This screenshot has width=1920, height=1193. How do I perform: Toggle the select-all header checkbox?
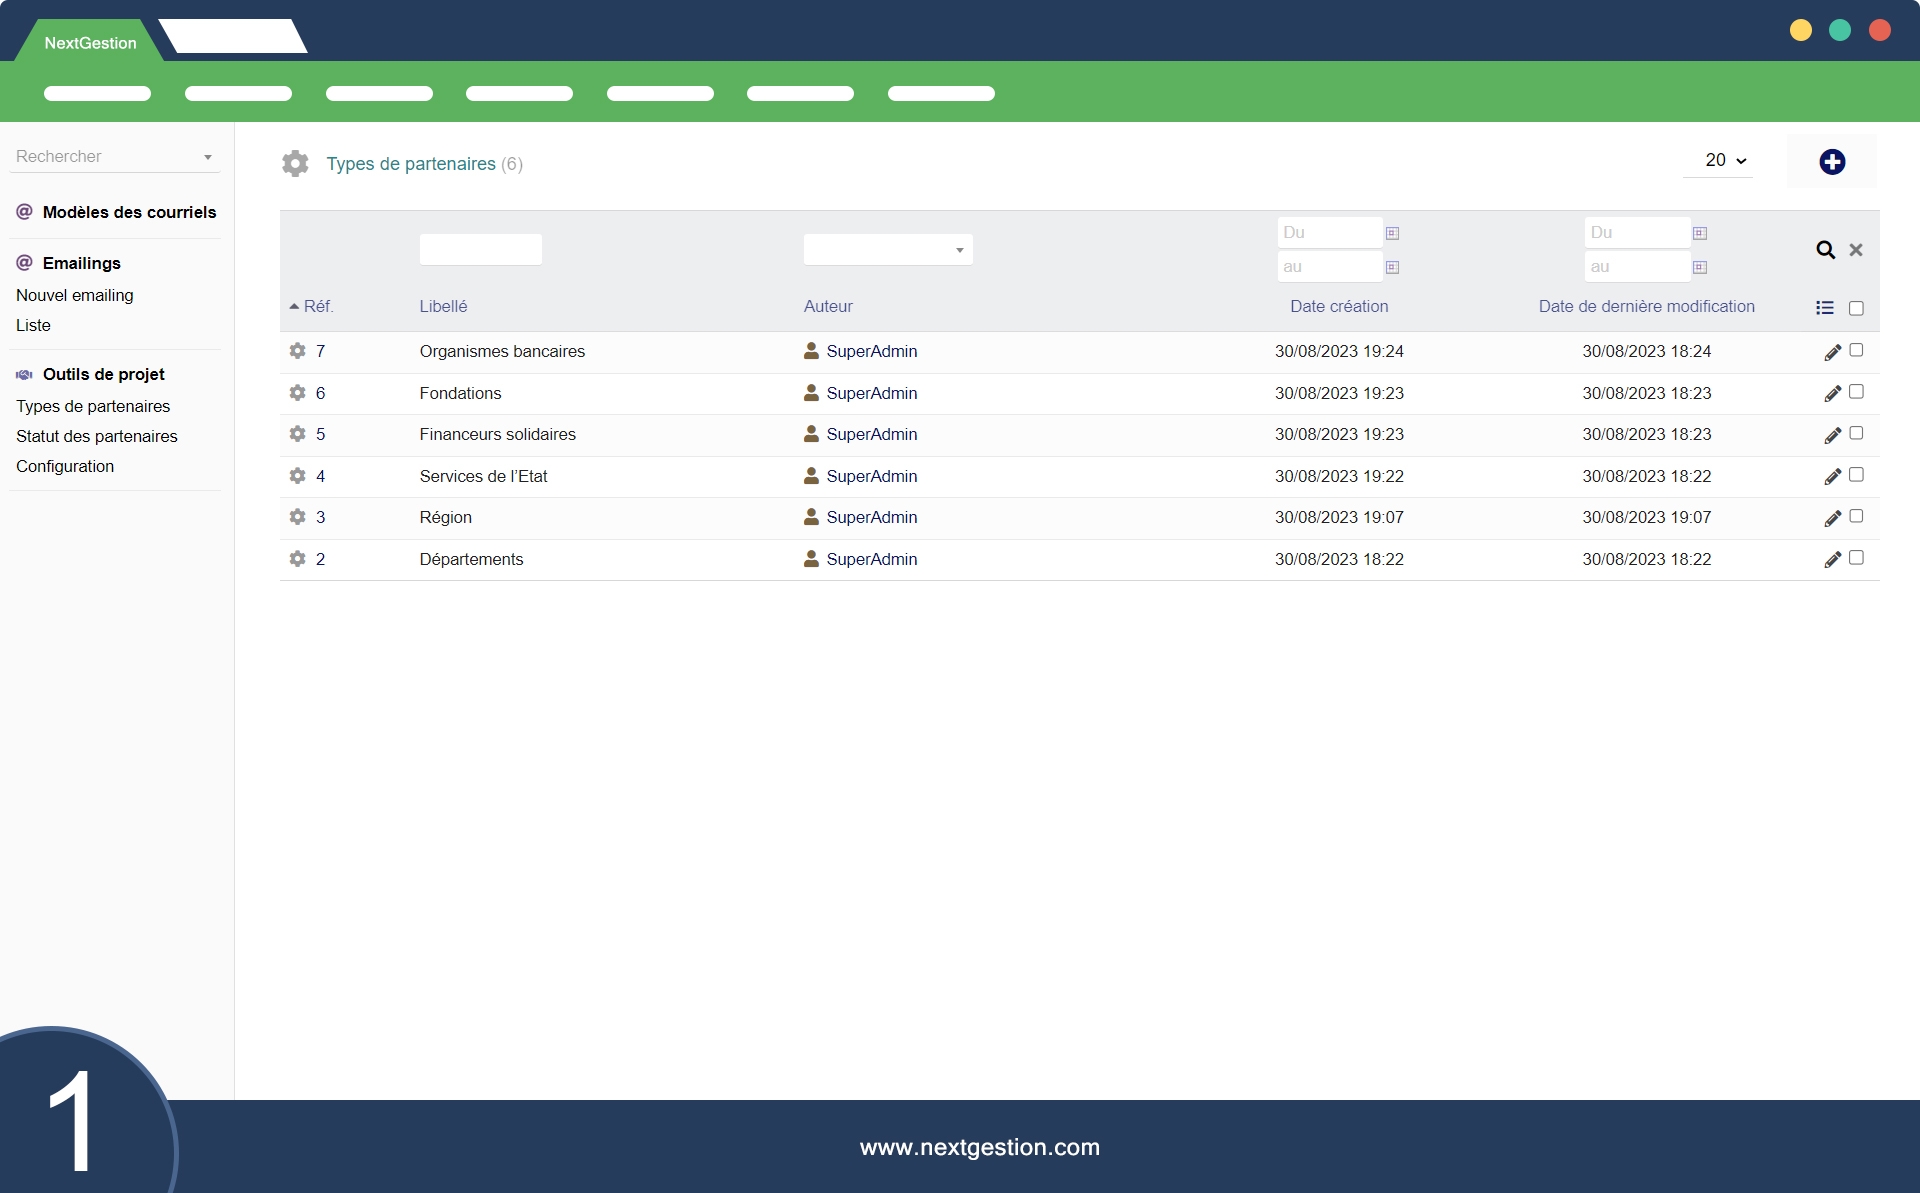tap(1856, 308)
